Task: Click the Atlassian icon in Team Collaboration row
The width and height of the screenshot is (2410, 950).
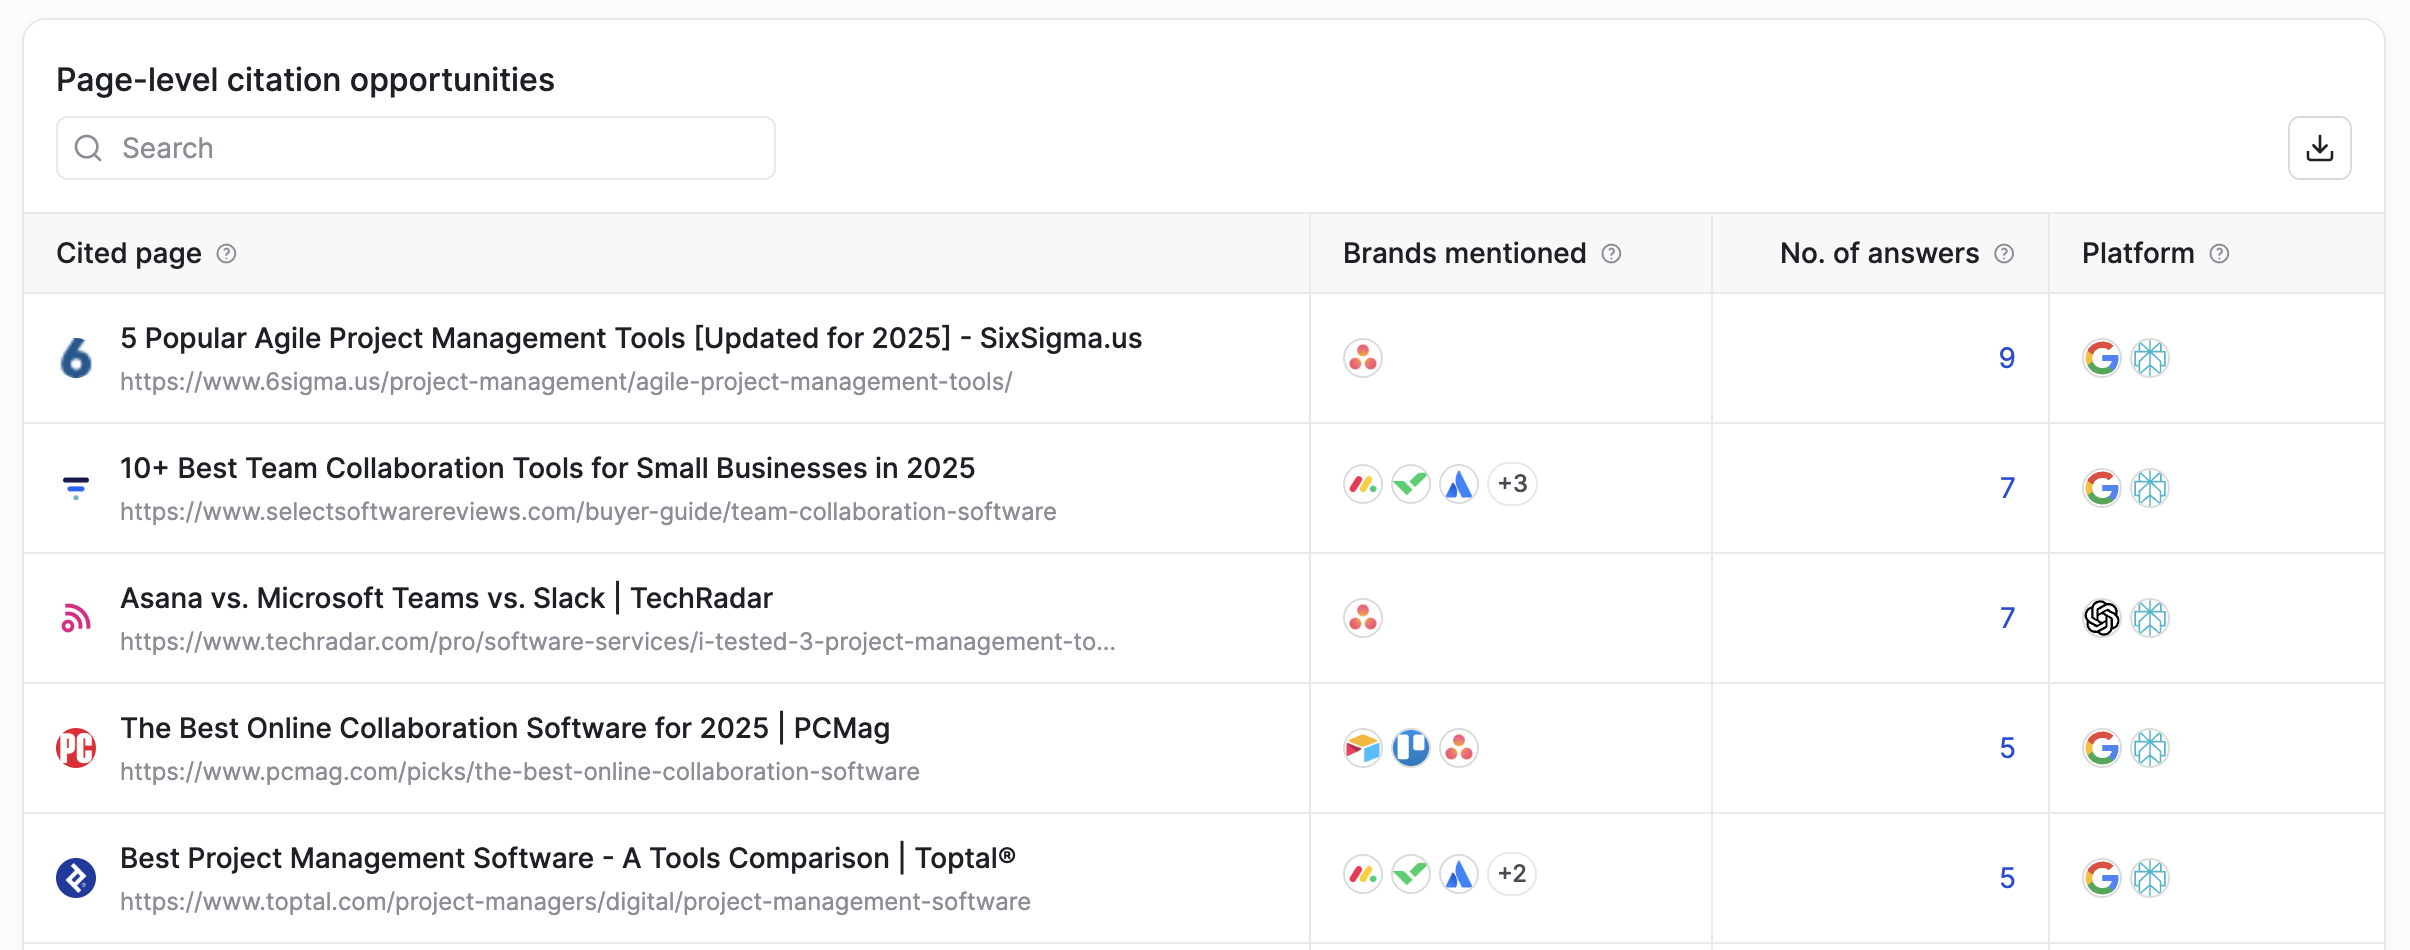Action: point(1459,485)
